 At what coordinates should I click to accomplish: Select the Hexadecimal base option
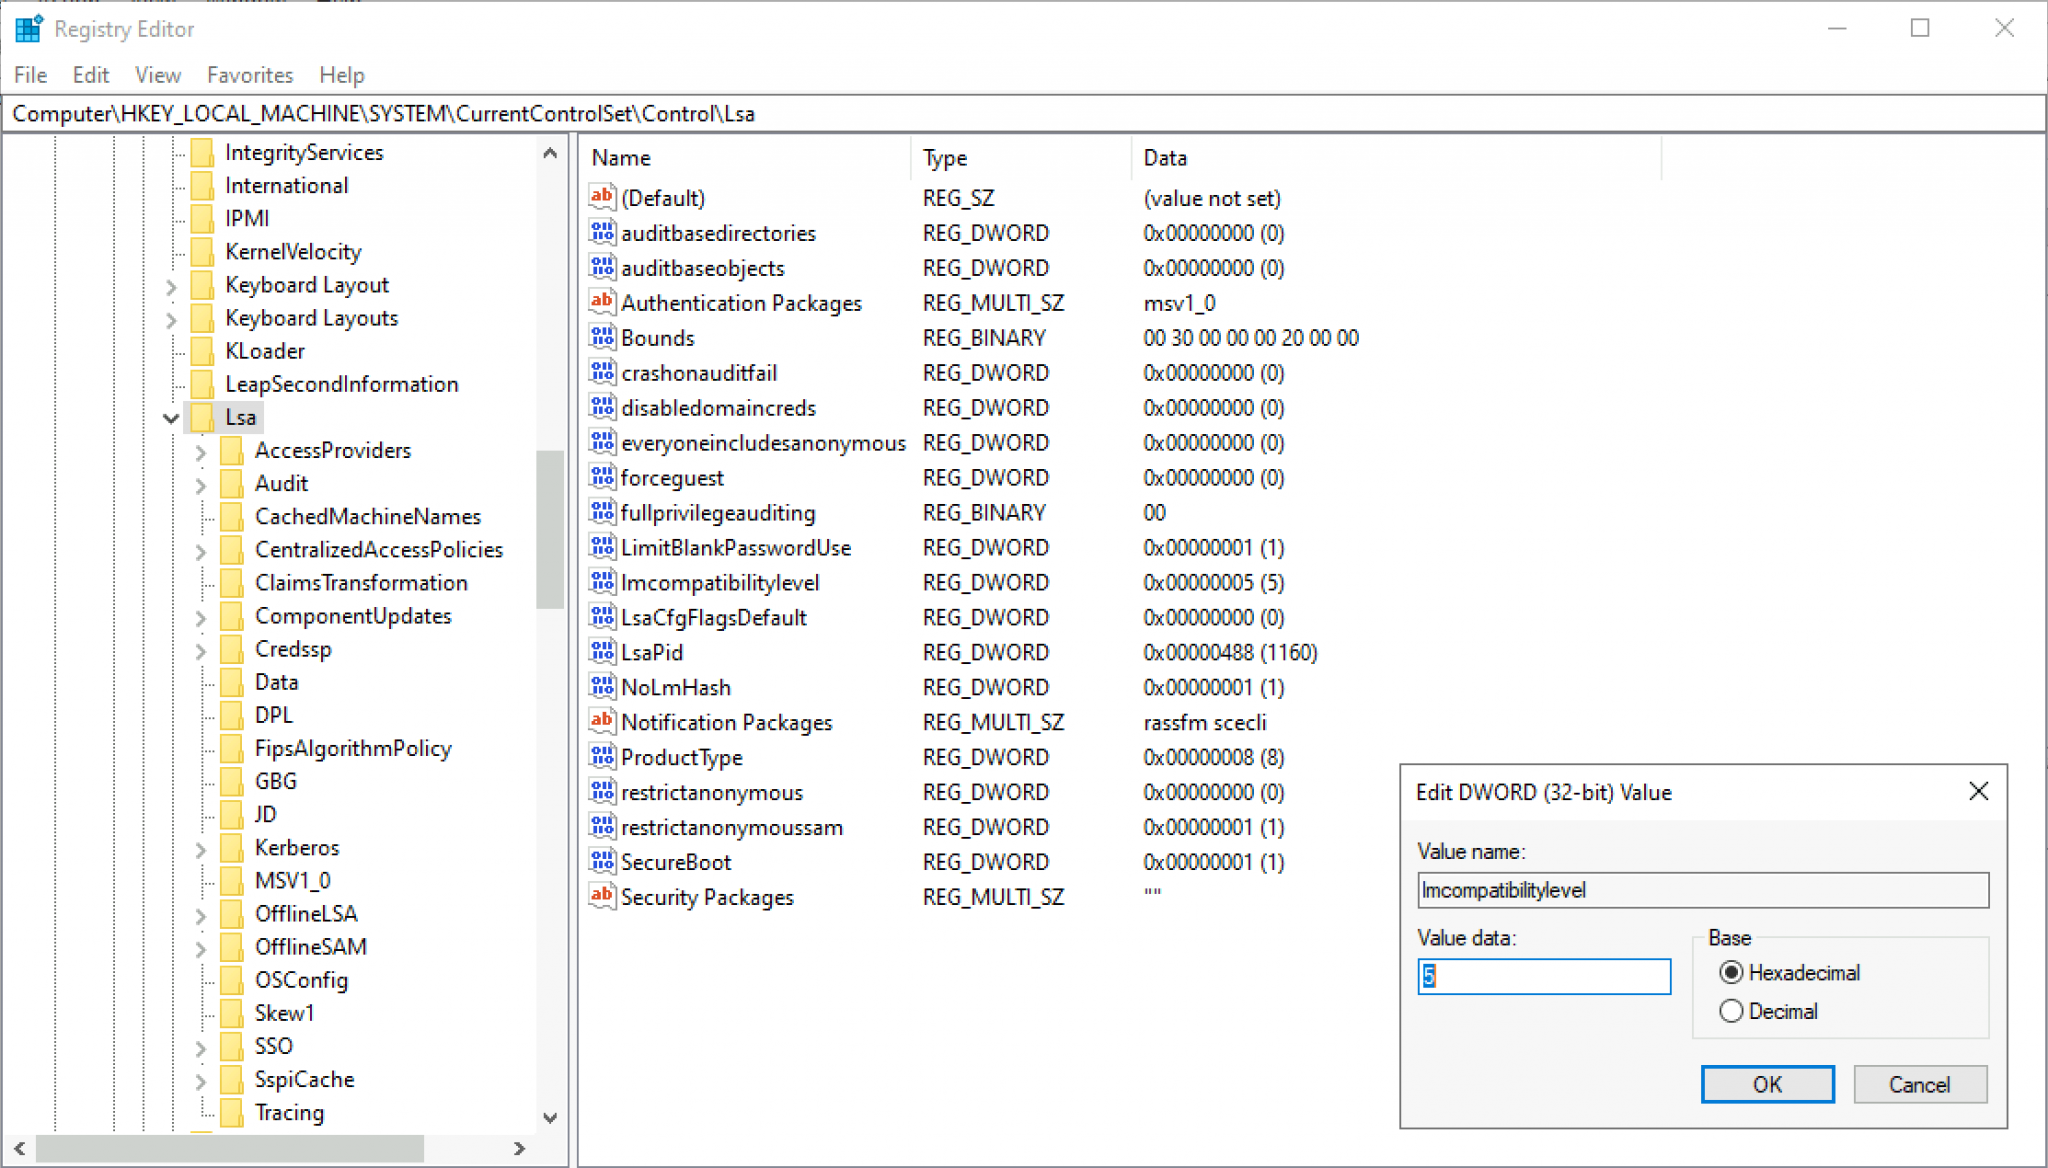(x=1733, y=972)
